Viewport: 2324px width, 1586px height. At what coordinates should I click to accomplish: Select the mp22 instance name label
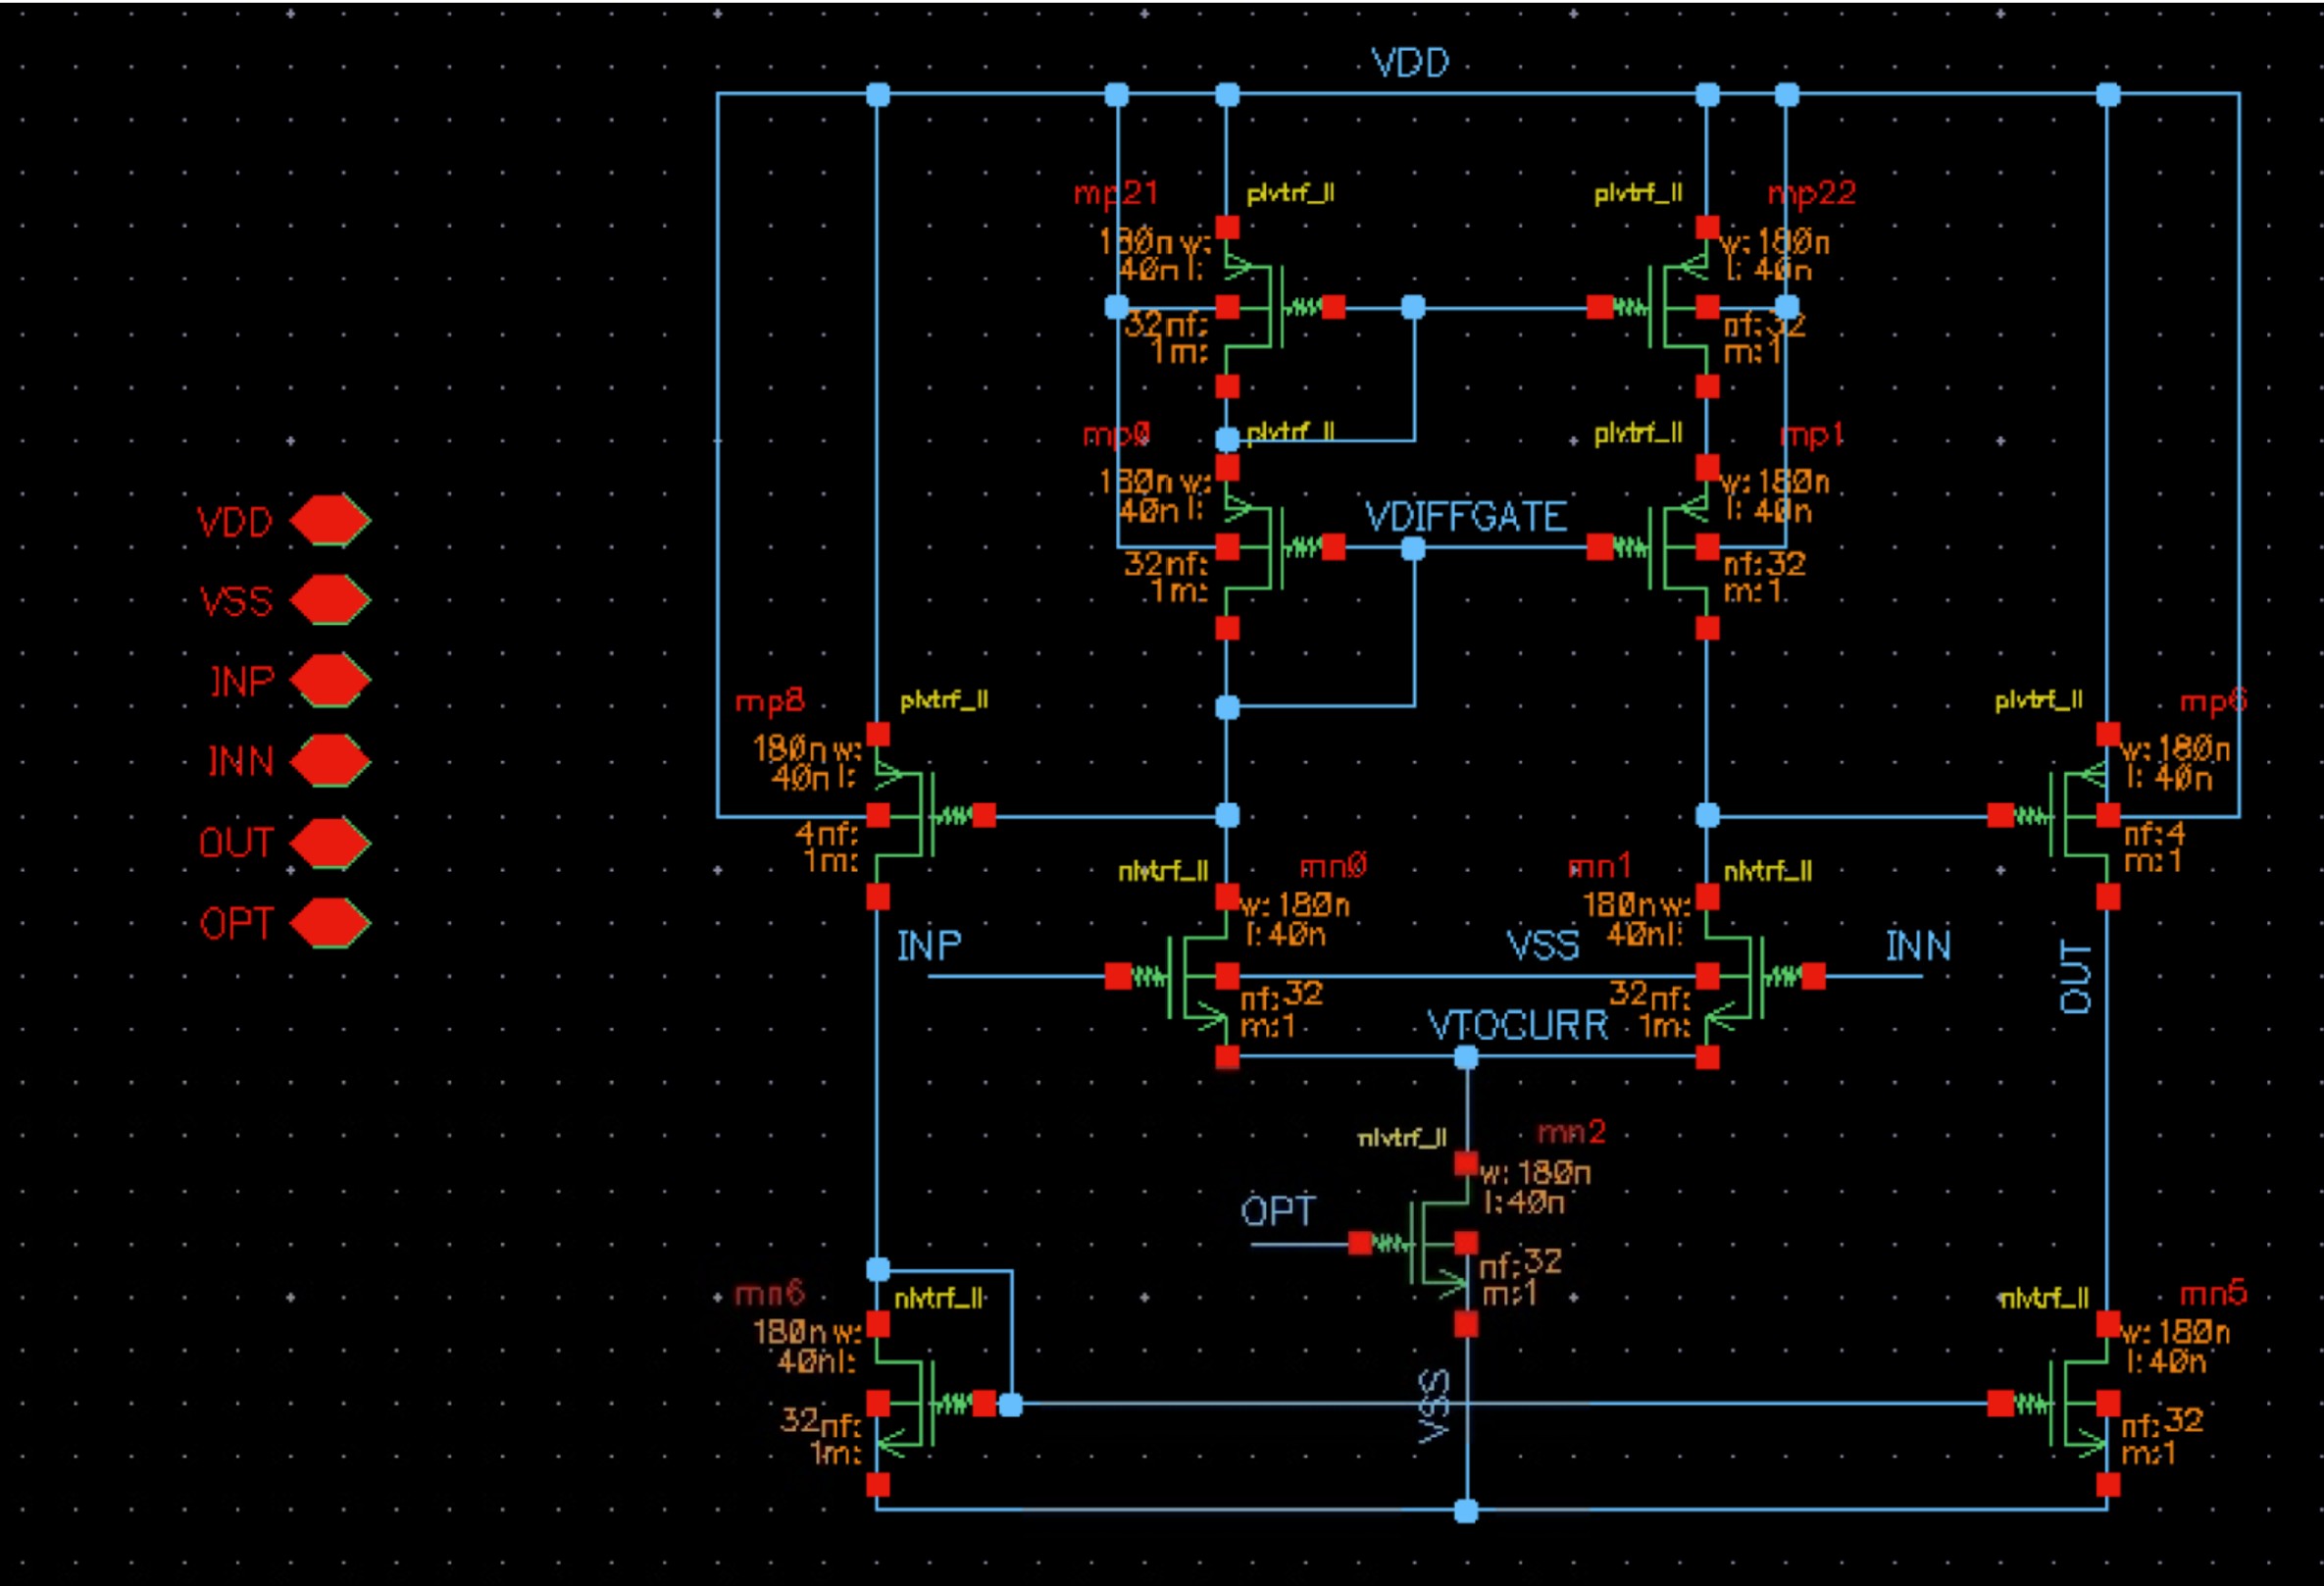[1811, 193]
